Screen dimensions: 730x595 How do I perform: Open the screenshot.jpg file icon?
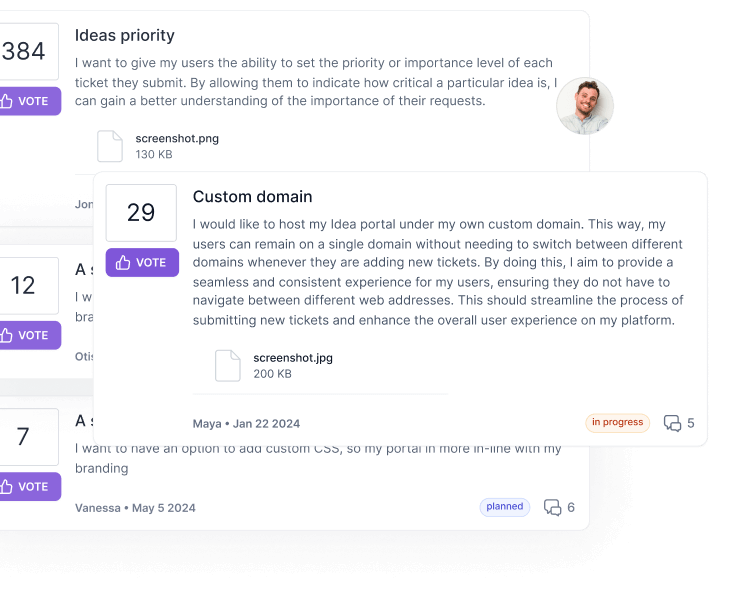[228, 365]
